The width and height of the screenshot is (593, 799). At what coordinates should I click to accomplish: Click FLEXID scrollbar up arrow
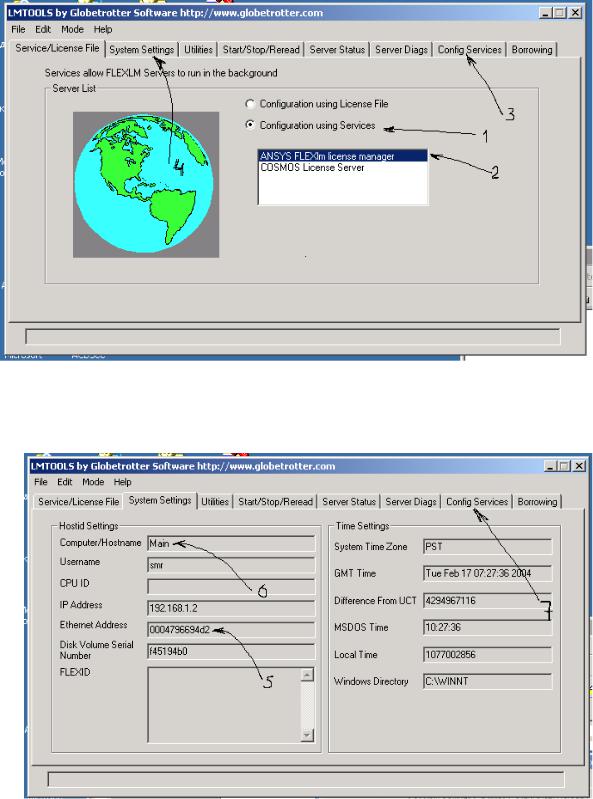pyautogui.click(x=307, y=675)
